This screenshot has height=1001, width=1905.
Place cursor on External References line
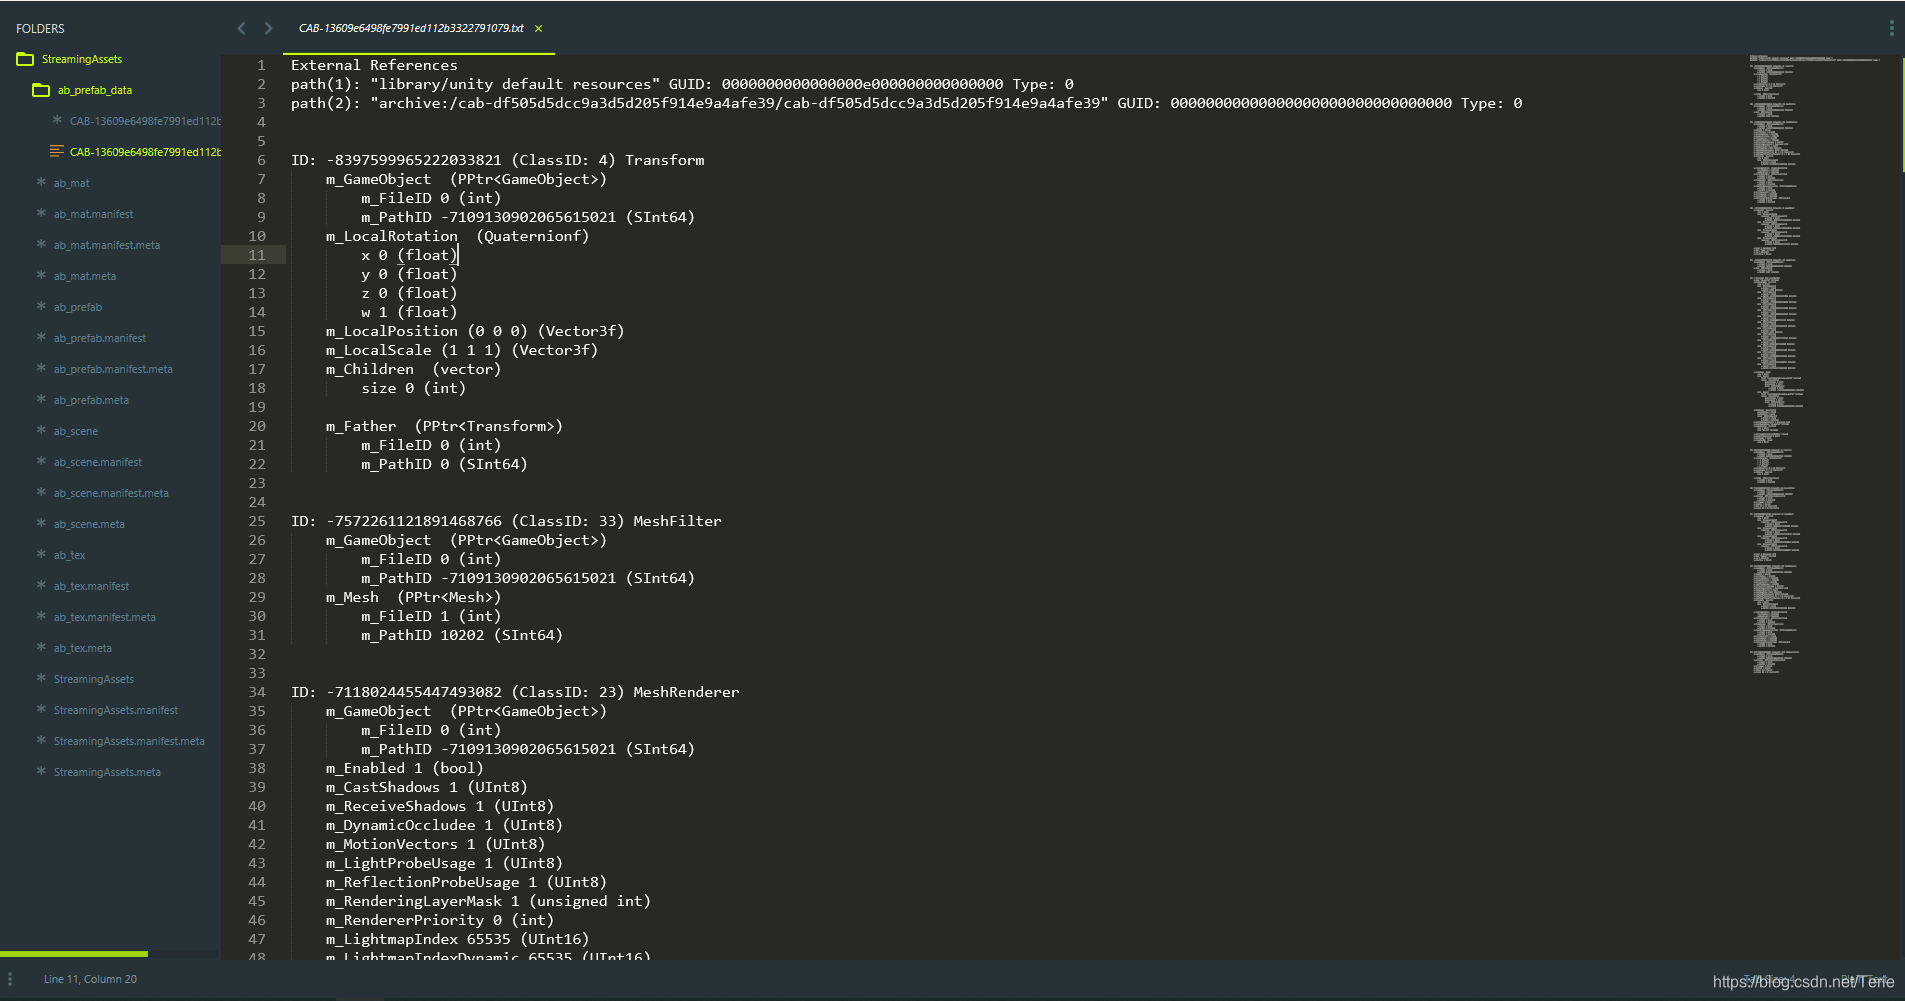click(x=374, y=65)
